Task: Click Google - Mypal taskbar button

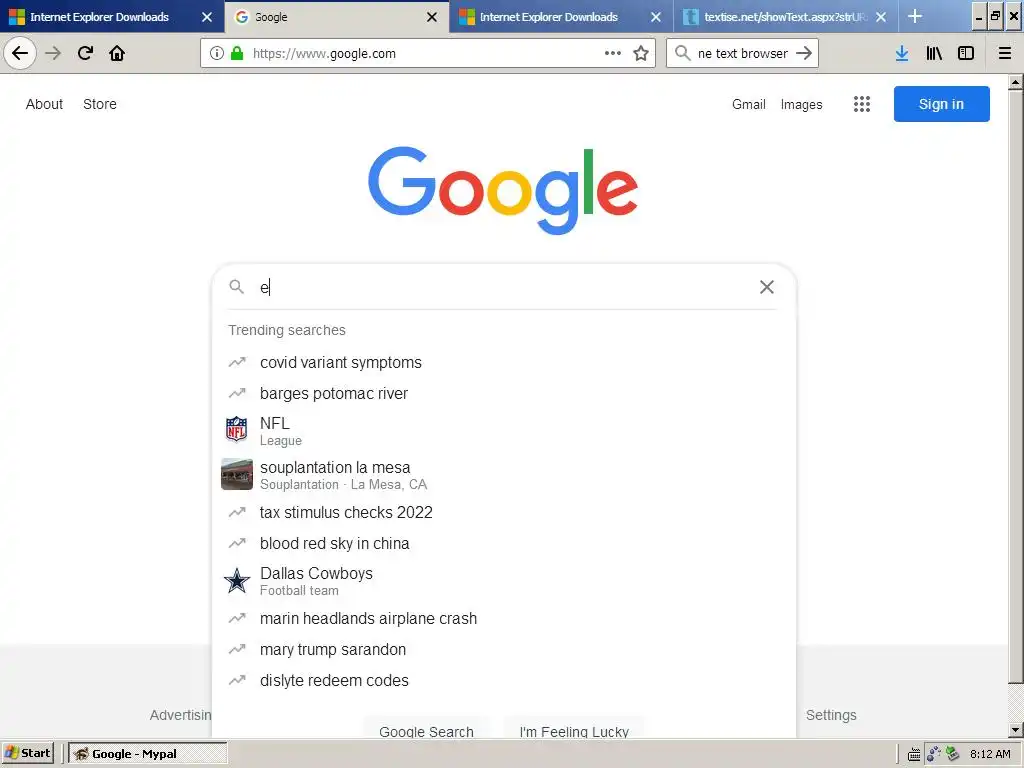Action: (x=148, y=754)
